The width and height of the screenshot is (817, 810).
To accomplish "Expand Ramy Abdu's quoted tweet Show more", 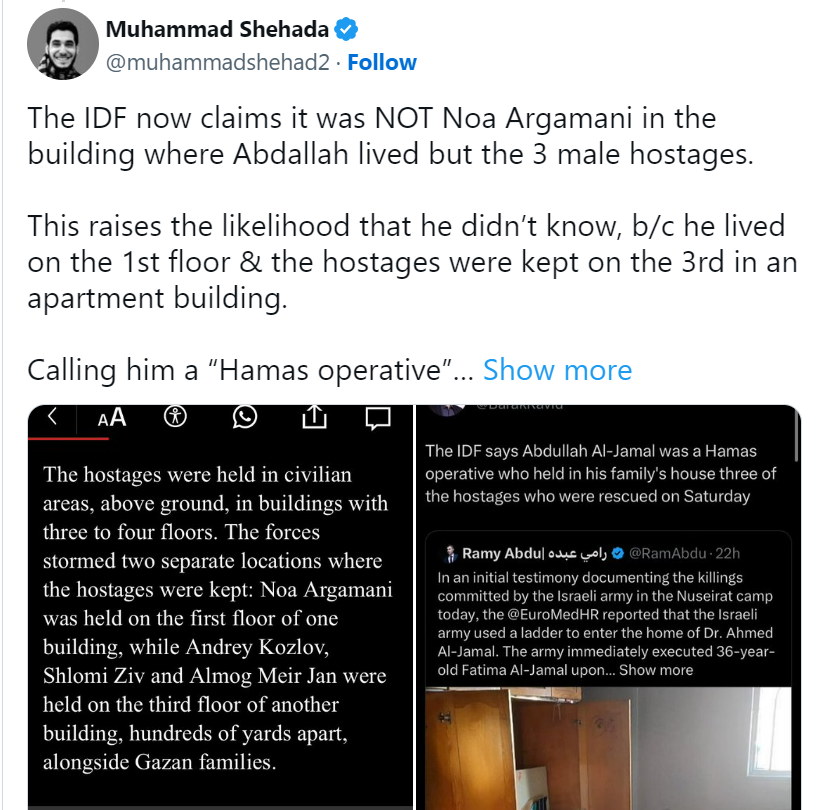I will (x=656, y=670).
